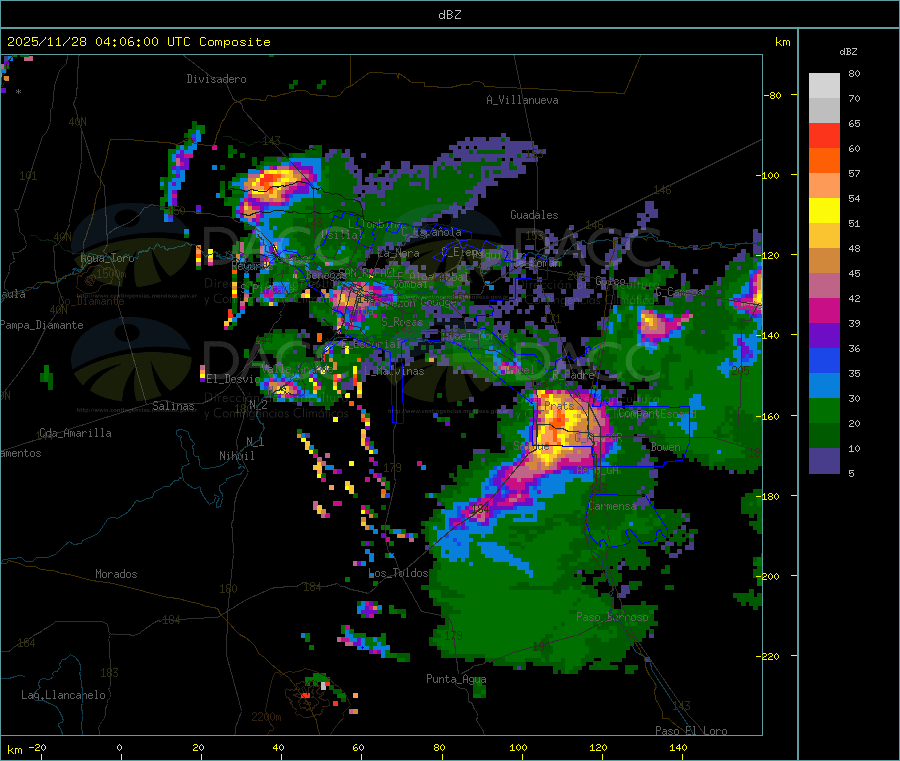The image size is (900, 761).
Task: Click the 'Paso_Barroso' place label
Action: pos(612,617)
